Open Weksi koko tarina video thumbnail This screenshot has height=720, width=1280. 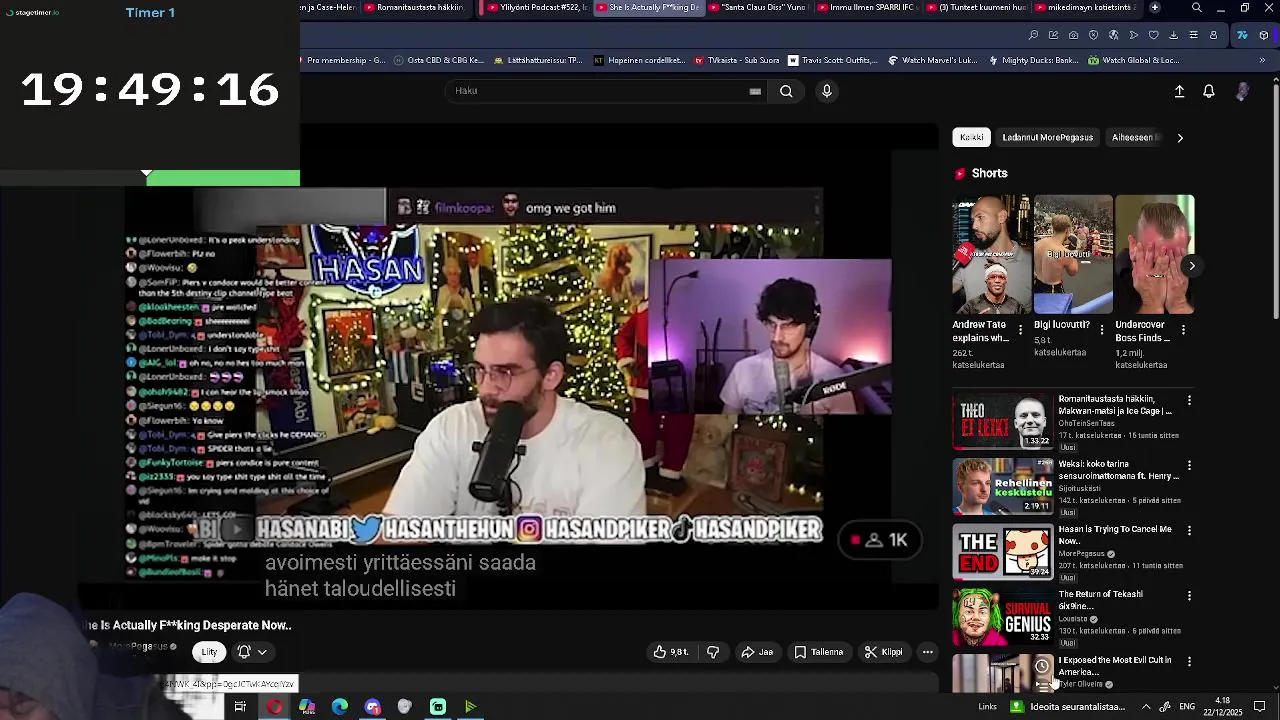pos(1003,486)
